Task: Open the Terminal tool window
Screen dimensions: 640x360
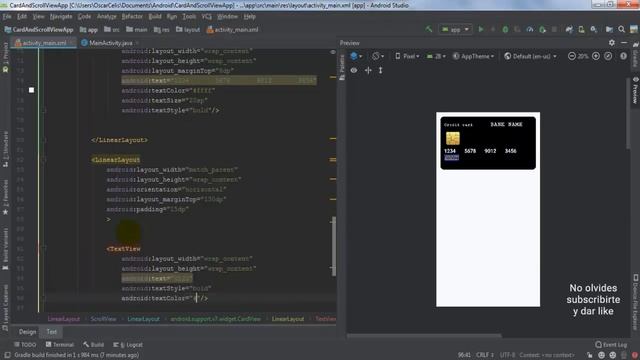Action: tap(60, 344)
